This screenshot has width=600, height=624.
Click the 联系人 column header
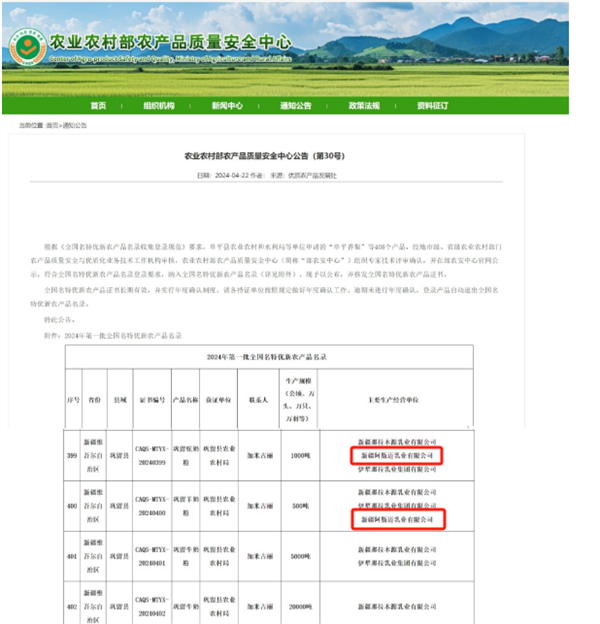click(258, 400)
